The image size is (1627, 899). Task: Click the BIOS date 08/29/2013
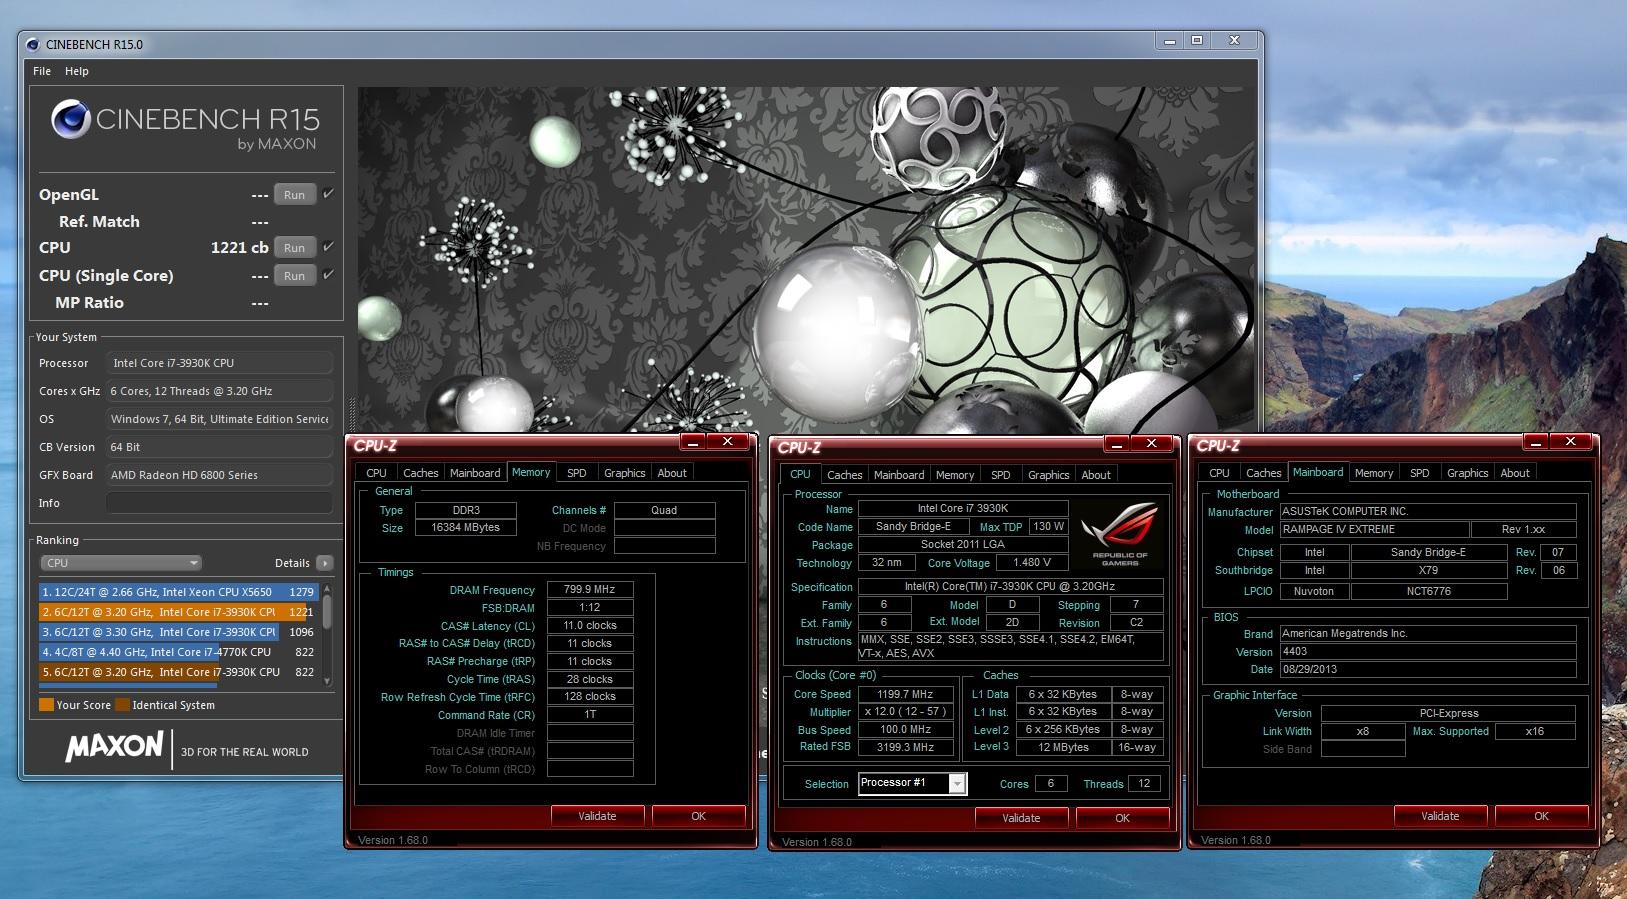coord(1428,670)
